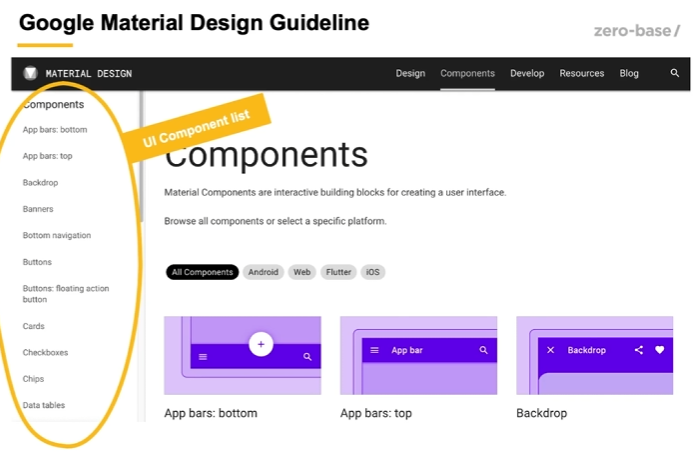The width and height of the screenshot is (693, 453).
Task: Open Backdrop in the sidebar list
Action: point(40,183)
